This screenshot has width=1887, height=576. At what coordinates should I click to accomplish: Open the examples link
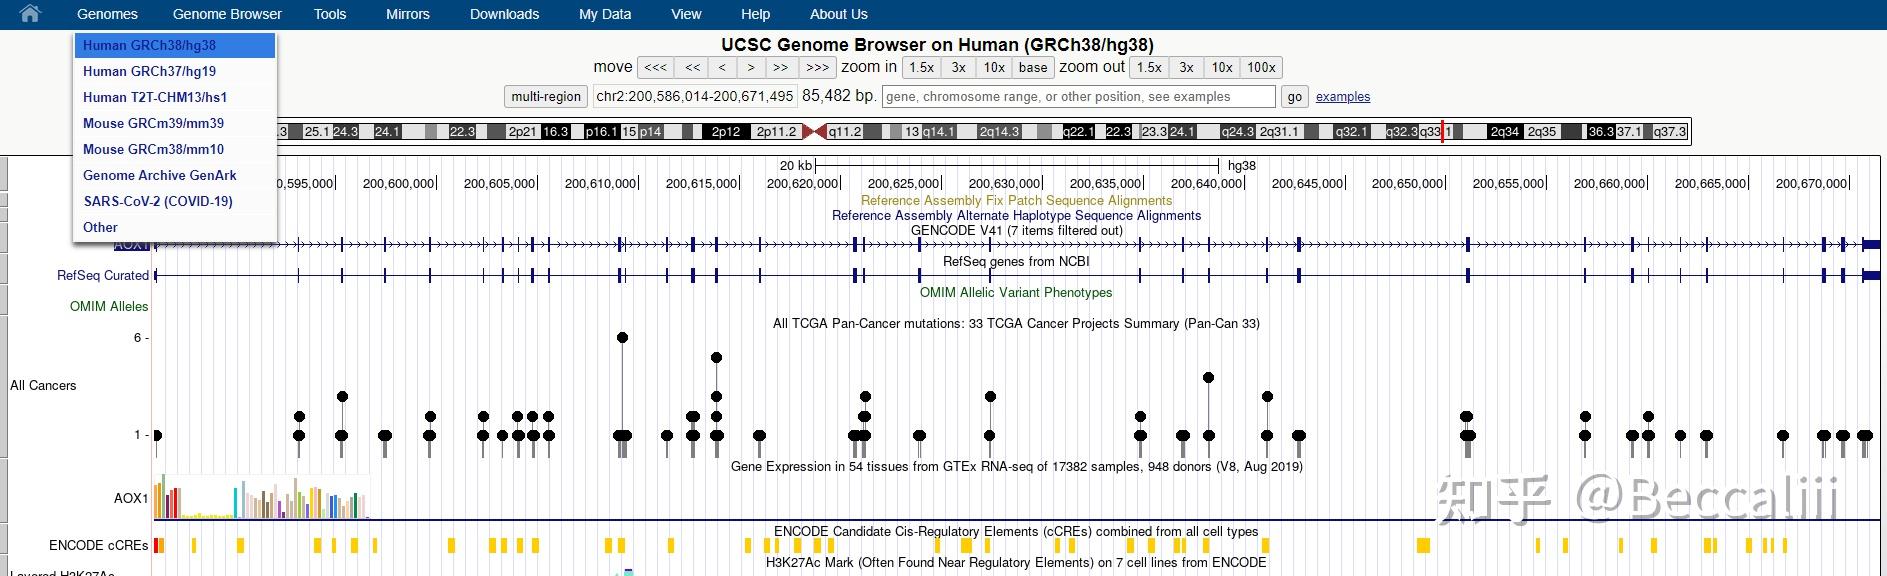click(x=1343, y=96)
